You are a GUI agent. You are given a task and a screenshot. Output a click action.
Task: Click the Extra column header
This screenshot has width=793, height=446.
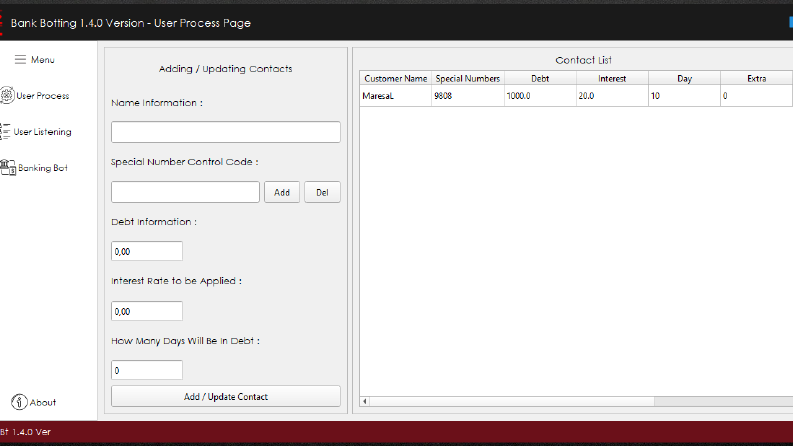[x=757, y=78]
